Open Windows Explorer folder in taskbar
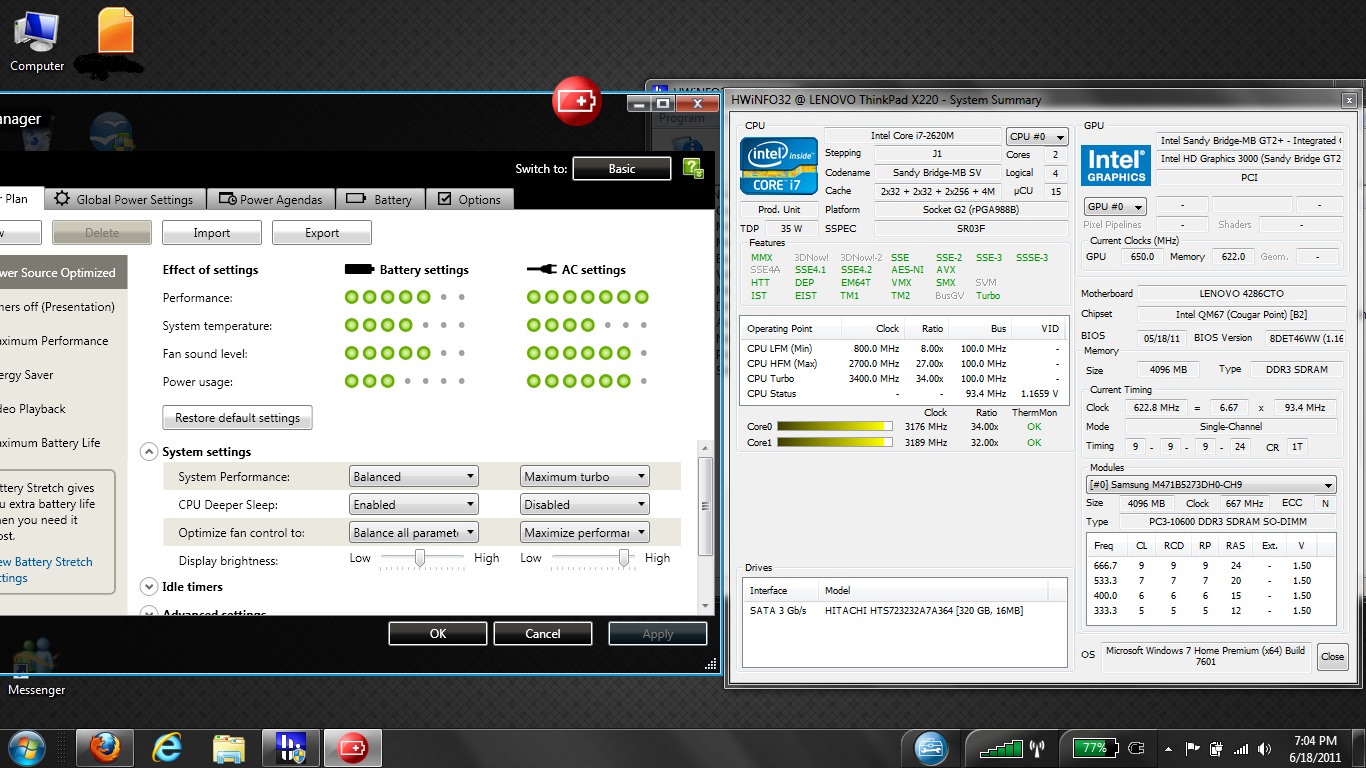Image resolution: width=1366 pixels, height=768 pixels. click(229, 747)
